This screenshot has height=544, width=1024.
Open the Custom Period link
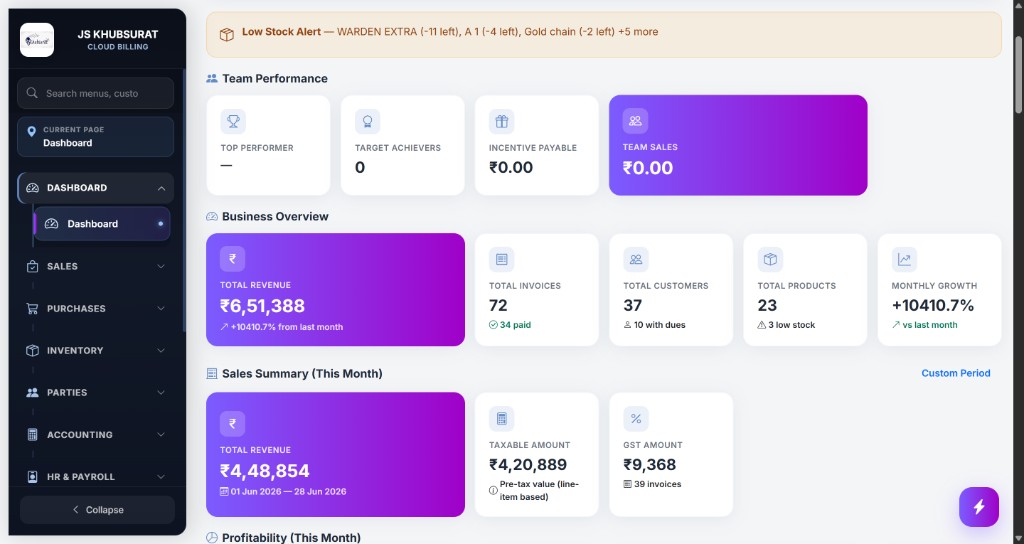pos(955,374)
